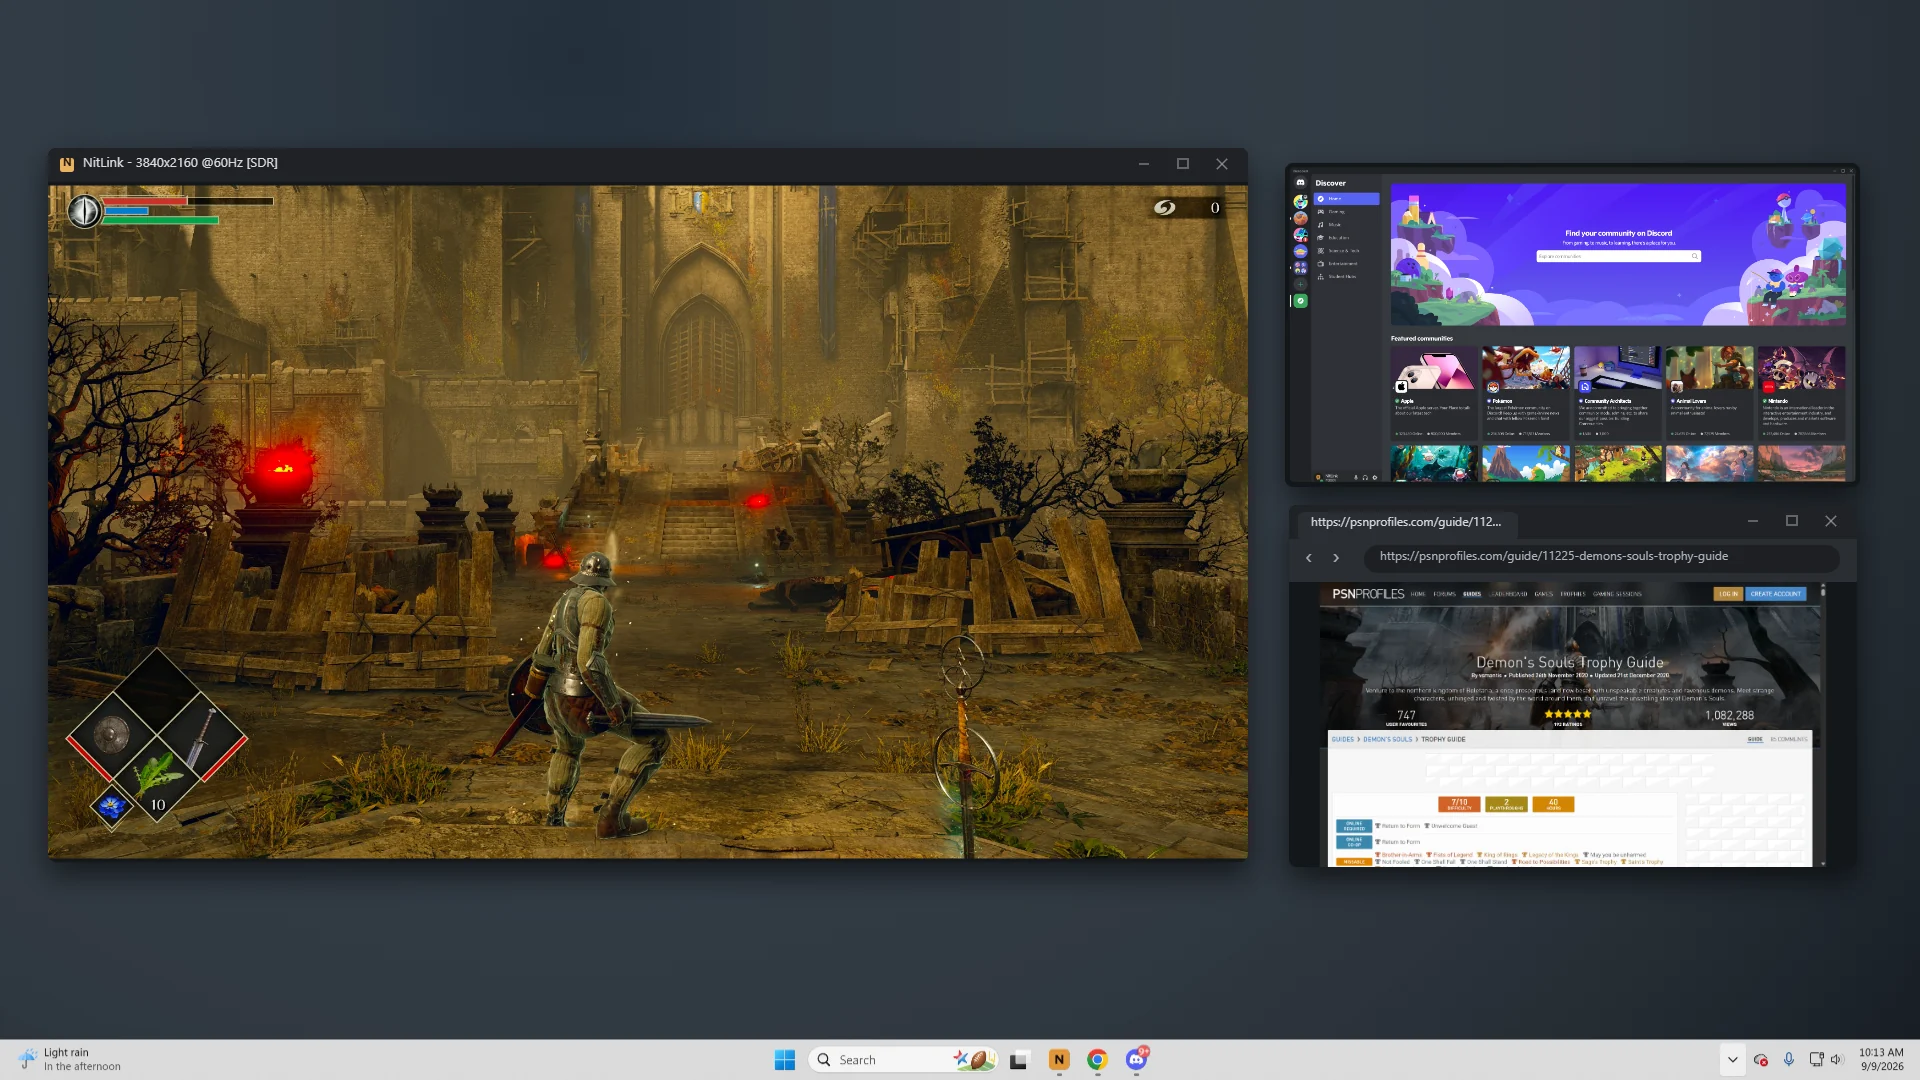Click the 7/10 difficulty badge
Image resolution: width=1920 pixels, height=1080 pixels.
1459,804
